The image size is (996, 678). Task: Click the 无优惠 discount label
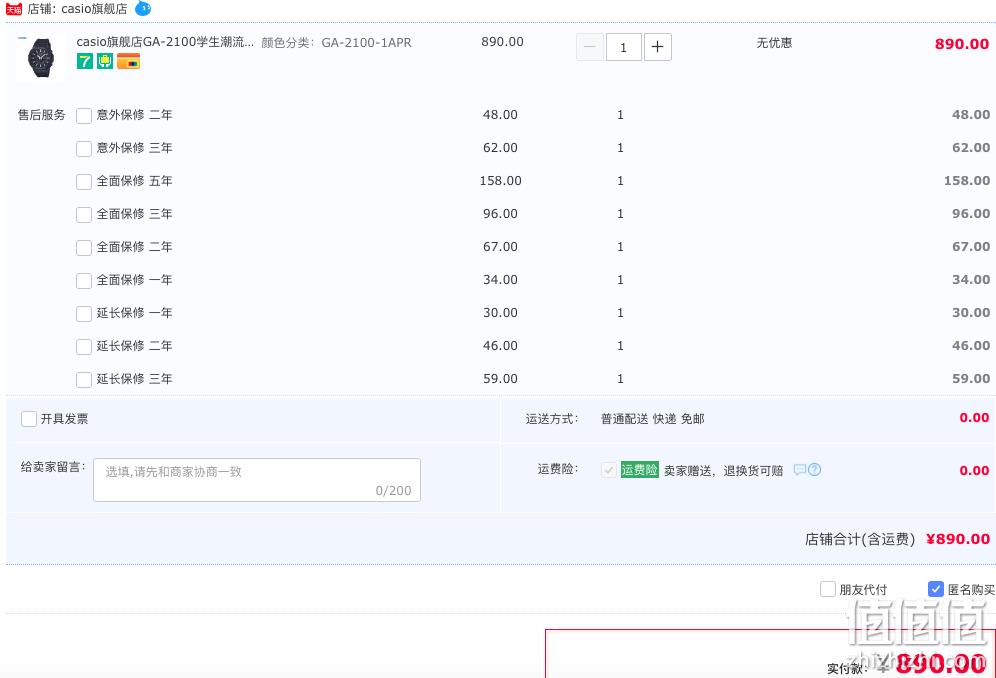click(774, 43)
